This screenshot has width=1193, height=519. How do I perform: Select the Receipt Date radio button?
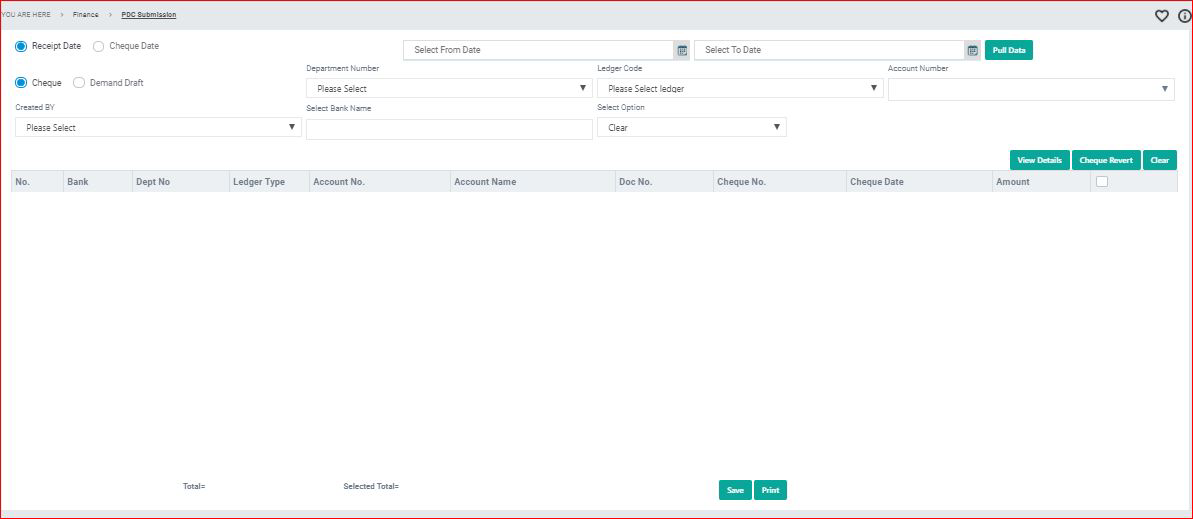pos(22,46)
